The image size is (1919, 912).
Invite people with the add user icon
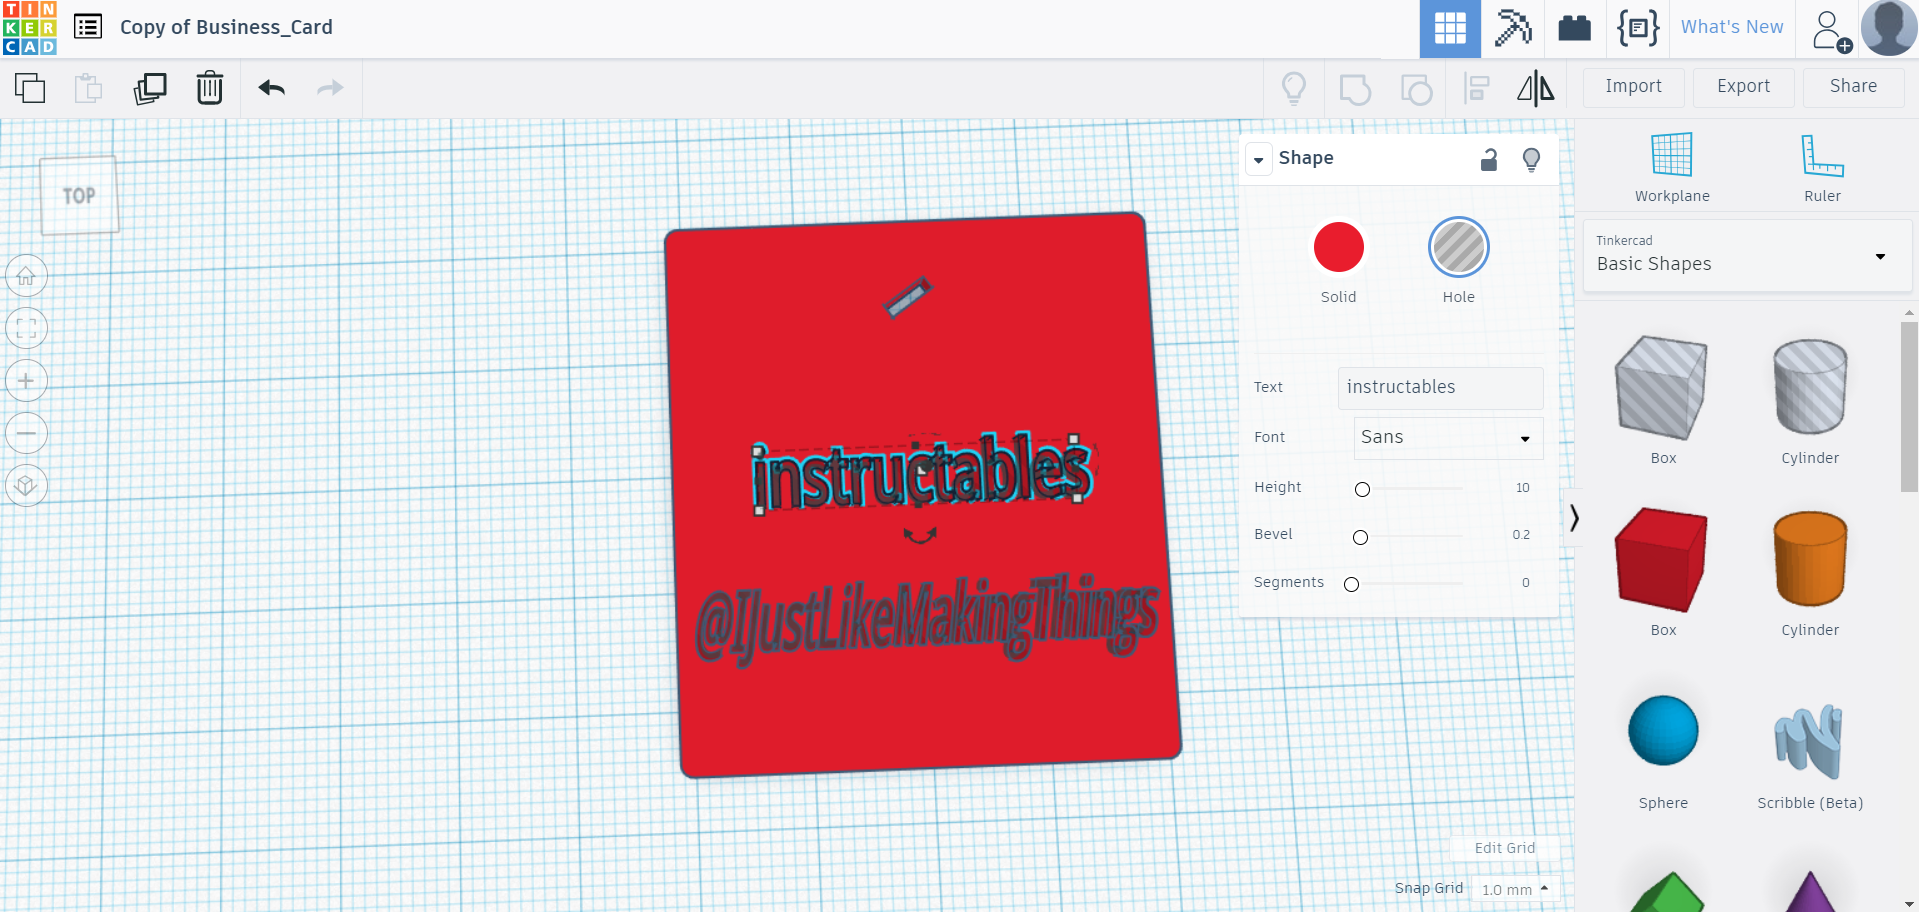click(x=1832, y=30)
